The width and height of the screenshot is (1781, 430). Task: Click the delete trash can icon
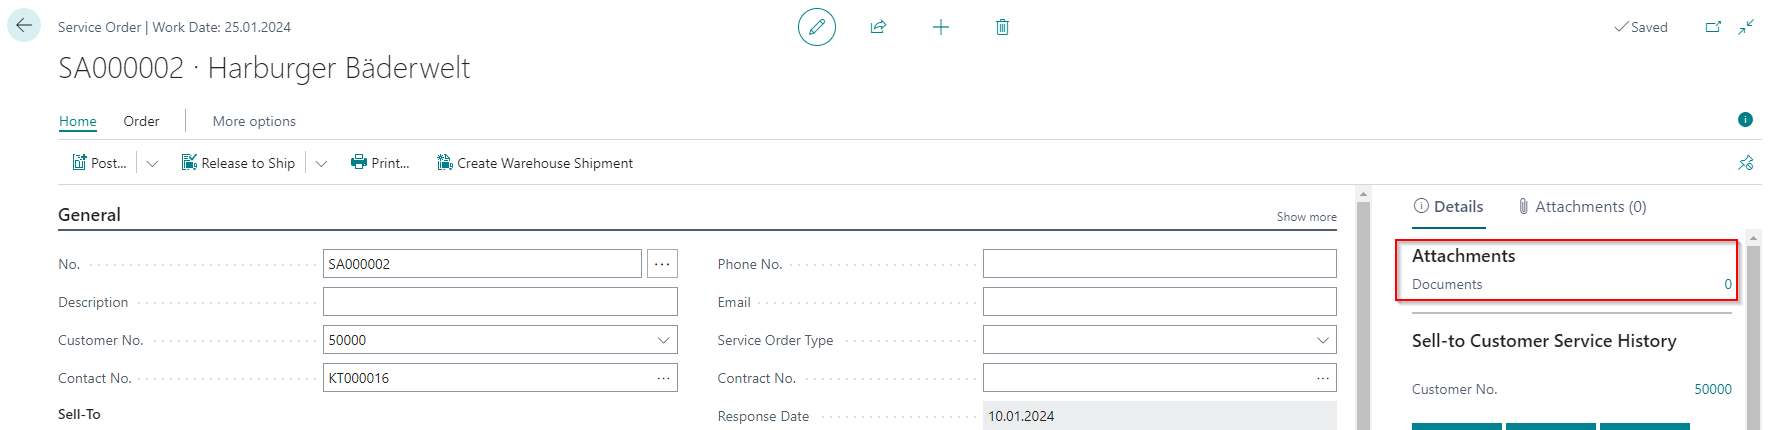point(1002,27)
